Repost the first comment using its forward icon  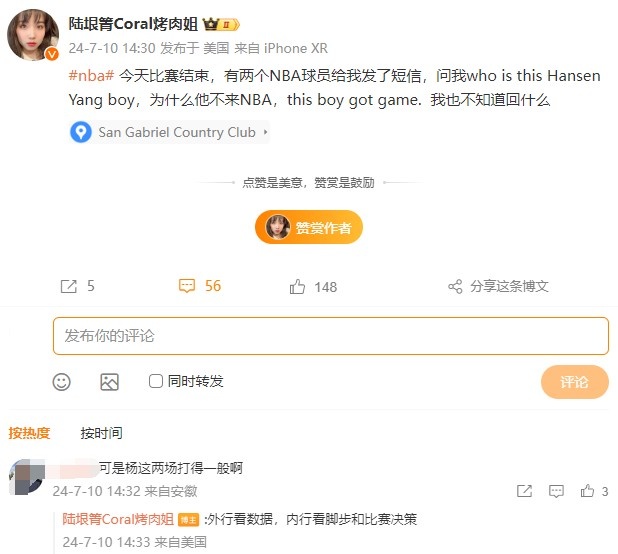(524, 491)
